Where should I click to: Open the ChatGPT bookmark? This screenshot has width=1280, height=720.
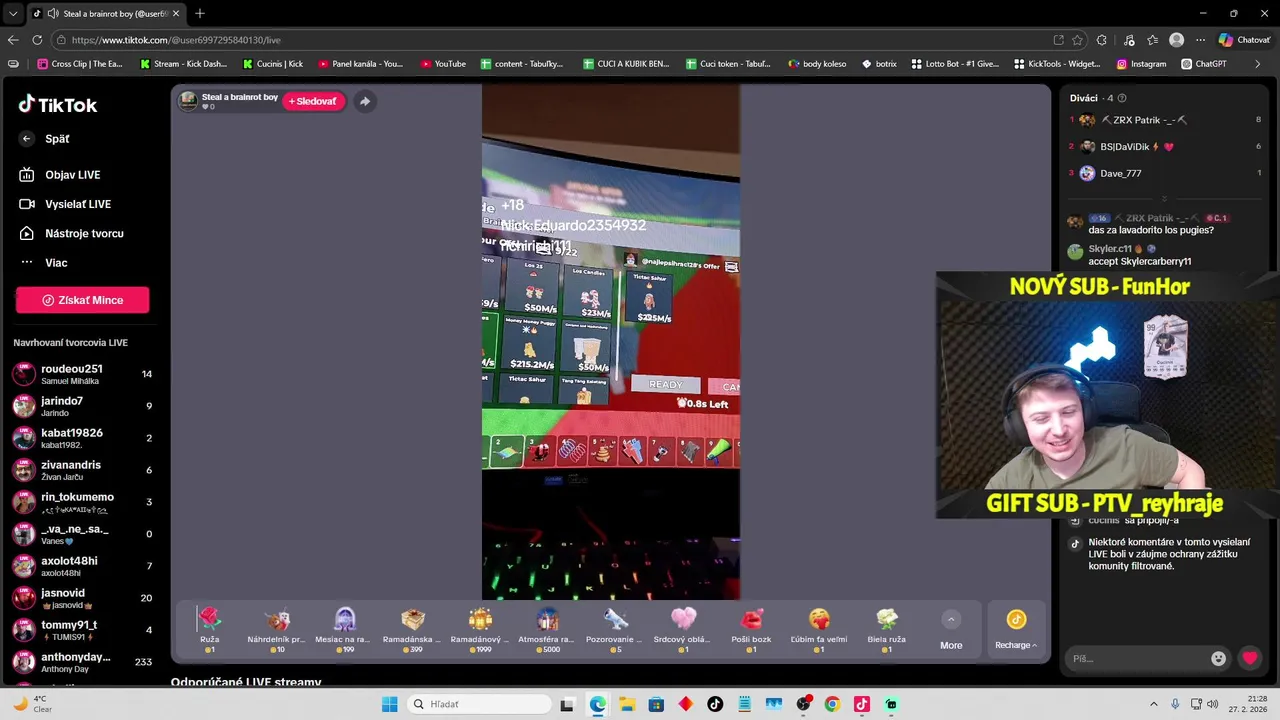tap(1202, 64)
